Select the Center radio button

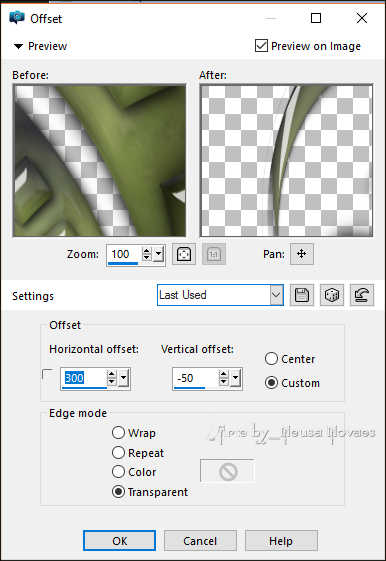271,358
